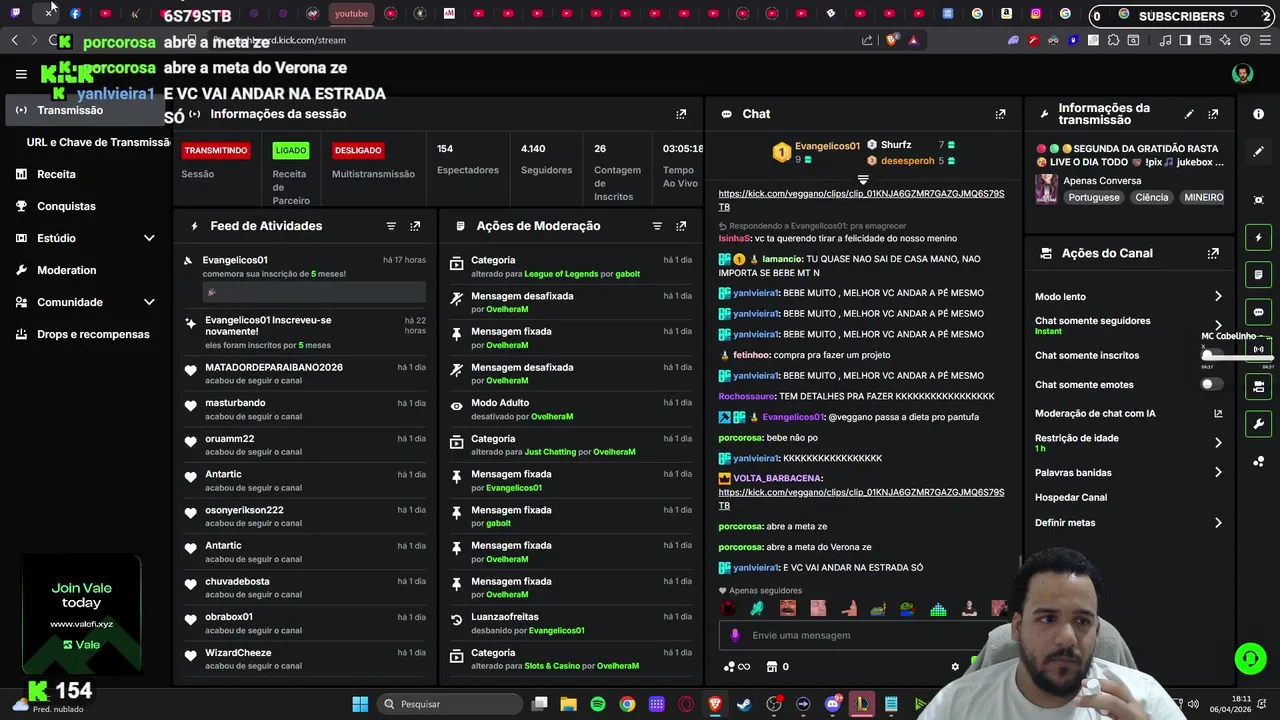
Task: Expand Palavras banidas settings
Action: click(x=1218, y=473)
